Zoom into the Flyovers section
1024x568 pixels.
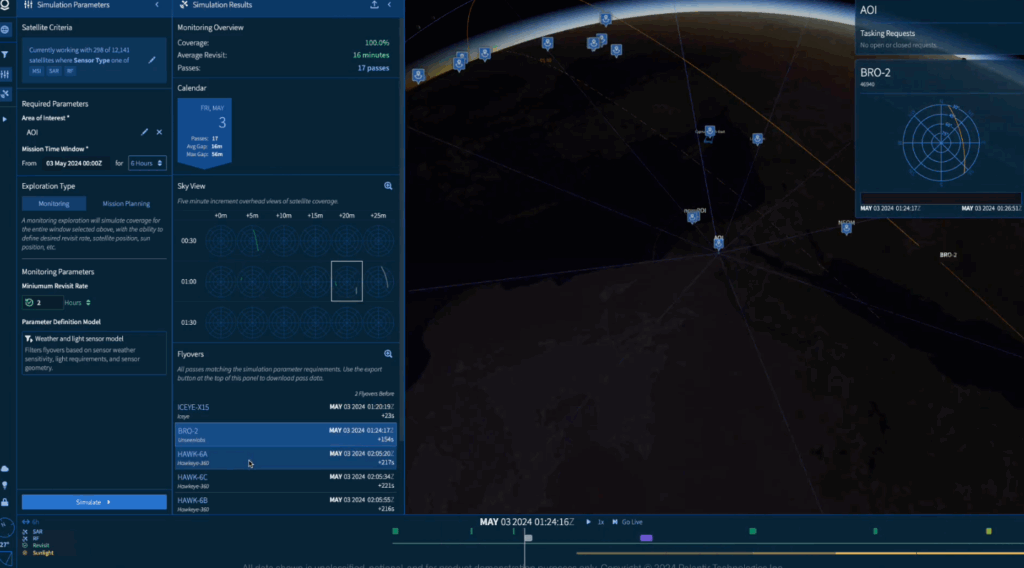click(x=388, y=354)
